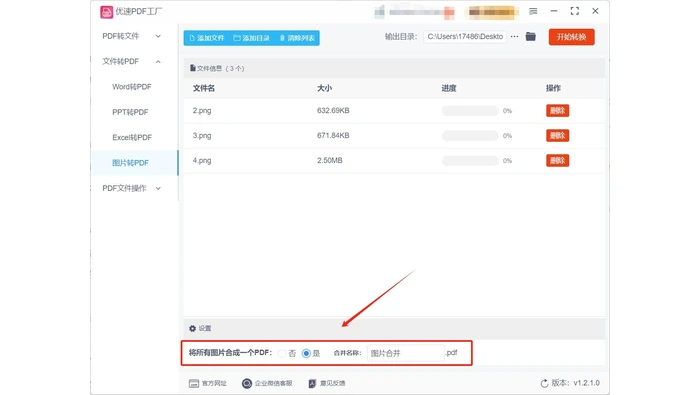Click PDF转文件 sidebar category

[x=121, y=36]
